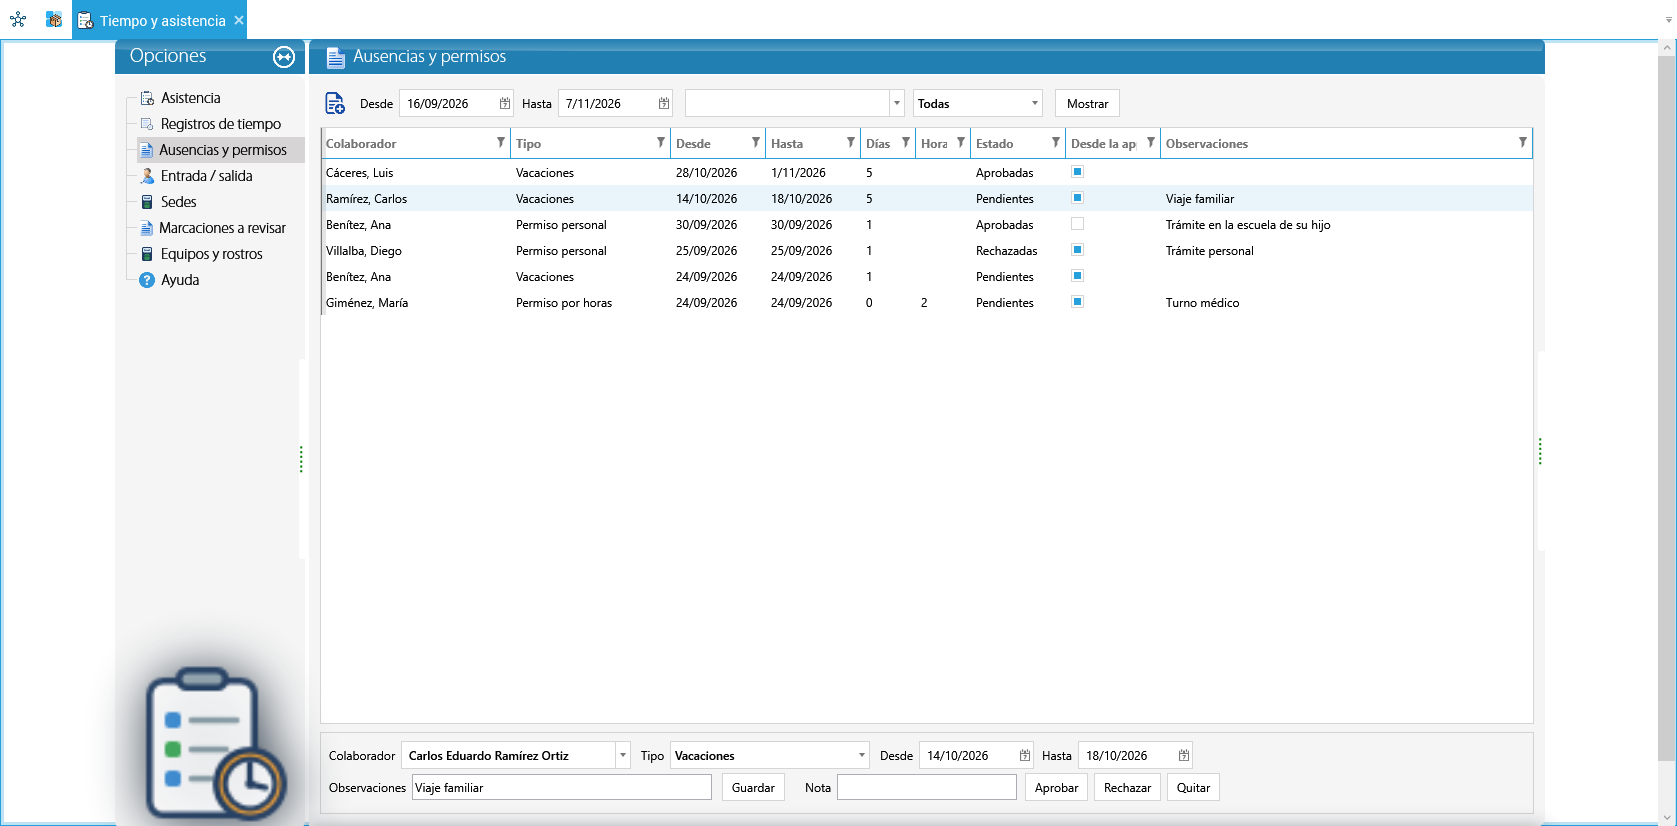Open Asistencia in the options tree
Viewport: 1677px width, 826px height.
190,98
